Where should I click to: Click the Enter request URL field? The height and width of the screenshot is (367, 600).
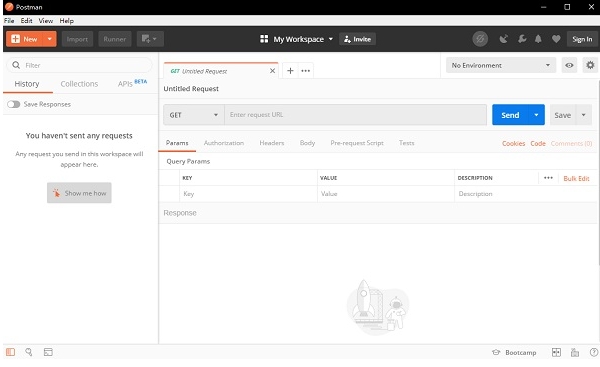click(355, 115)
